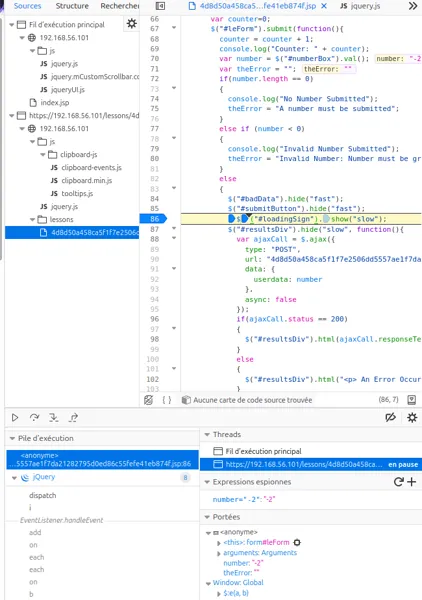
Task: Select the paused https://192.168.56.101/lessons thread
Action: pos(311,465)
